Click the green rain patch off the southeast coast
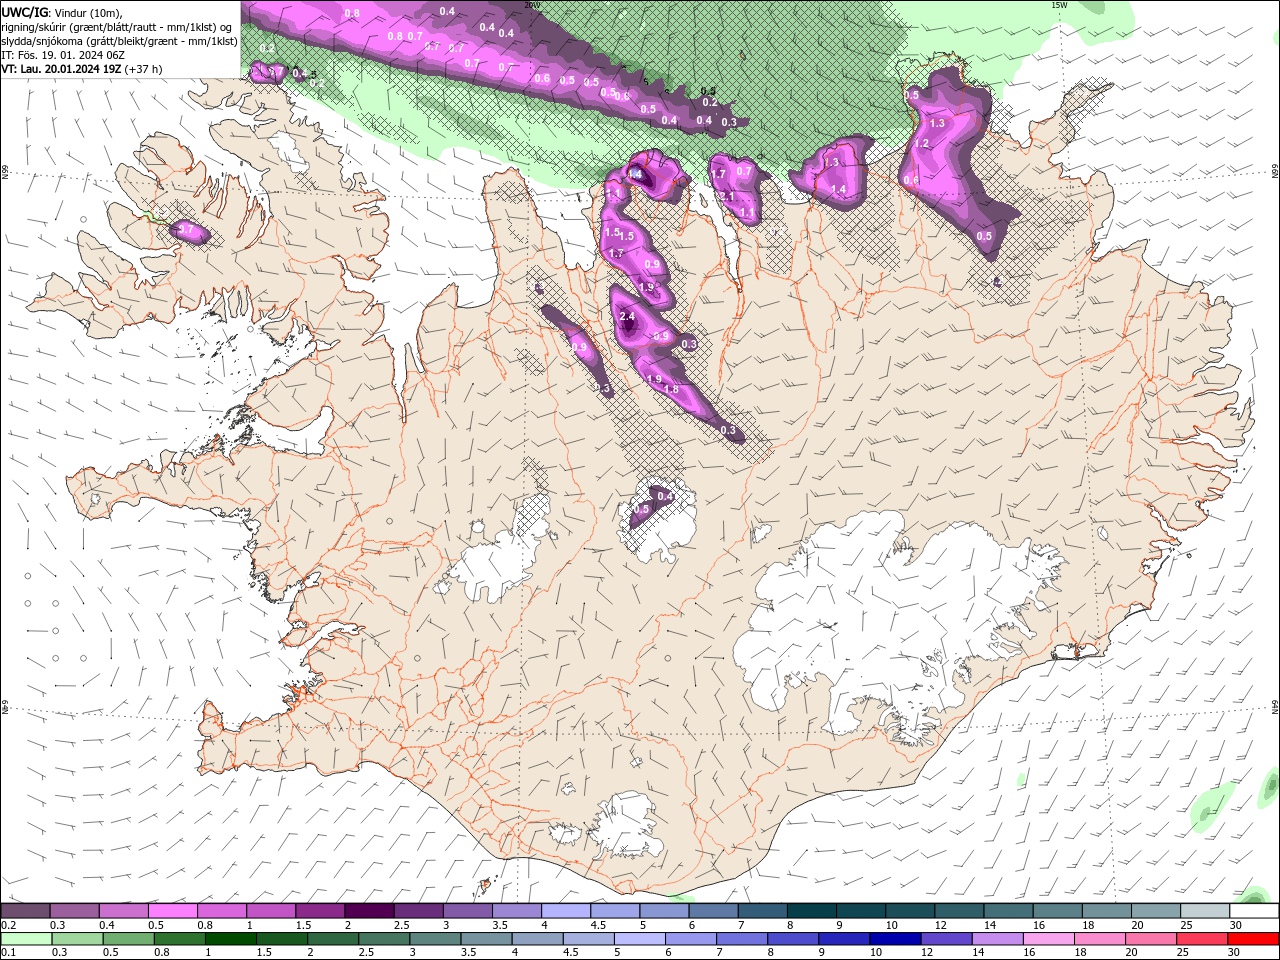Screen dimensions: 1280x960 [x=1211, y=807]
